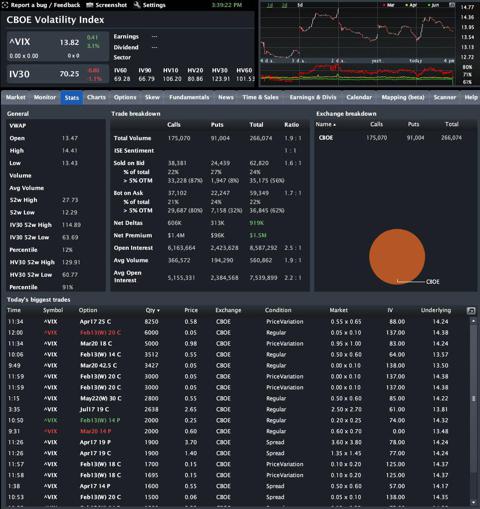The width and height of the screenshot is (480, 509).
Task: Toggle the Apr series in chart legend
Action: coord(411,5)
